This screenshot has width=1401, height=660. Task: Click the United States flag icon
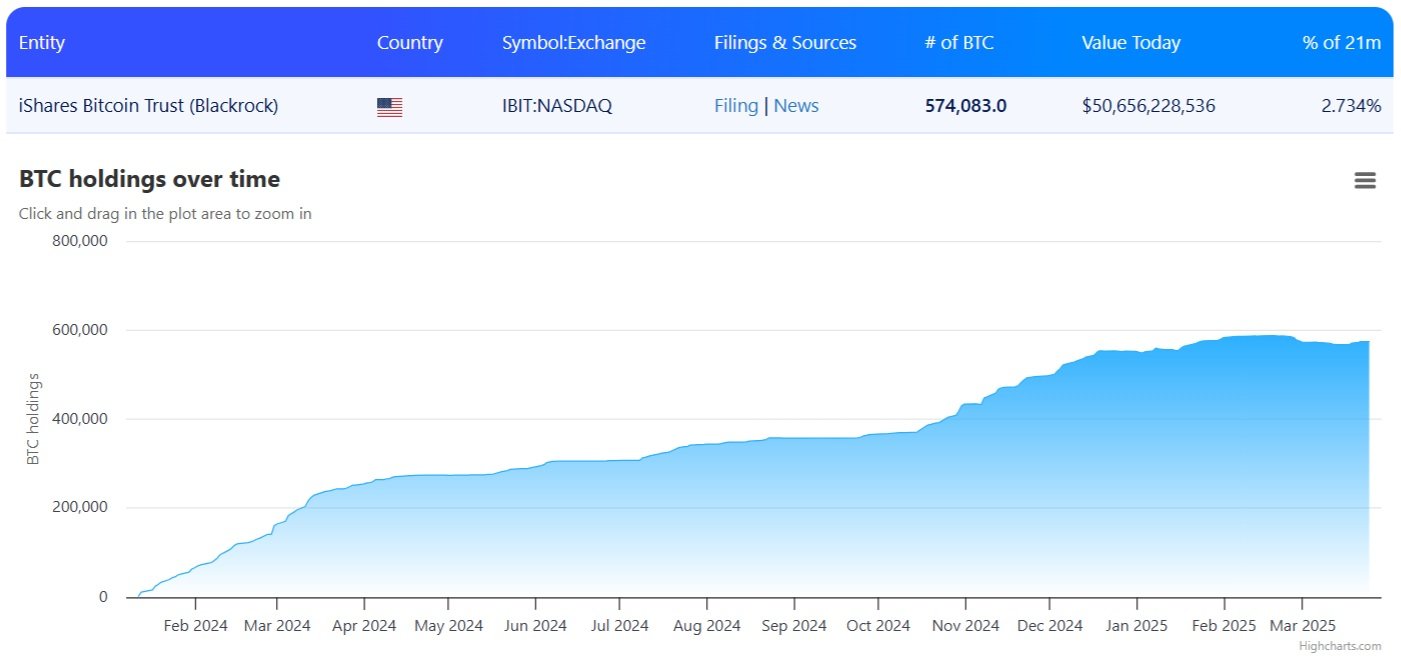tap(390, 107)
